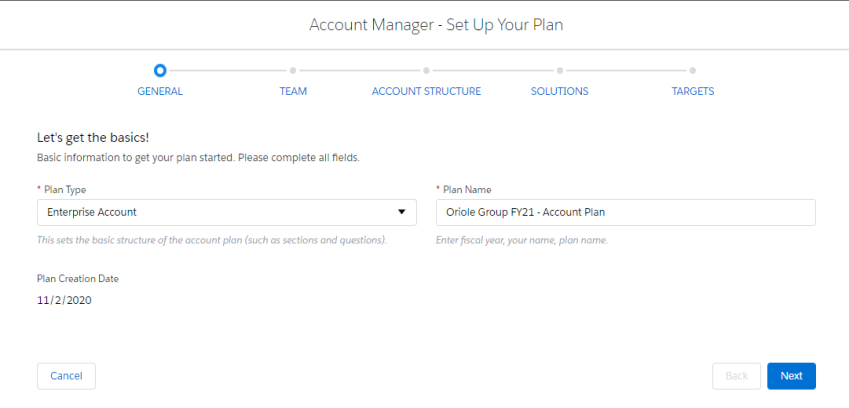Open the SOLUTIONS step label
Image resolution: width=849 pixels, height=408 pixels.
[x=559, y=91]
